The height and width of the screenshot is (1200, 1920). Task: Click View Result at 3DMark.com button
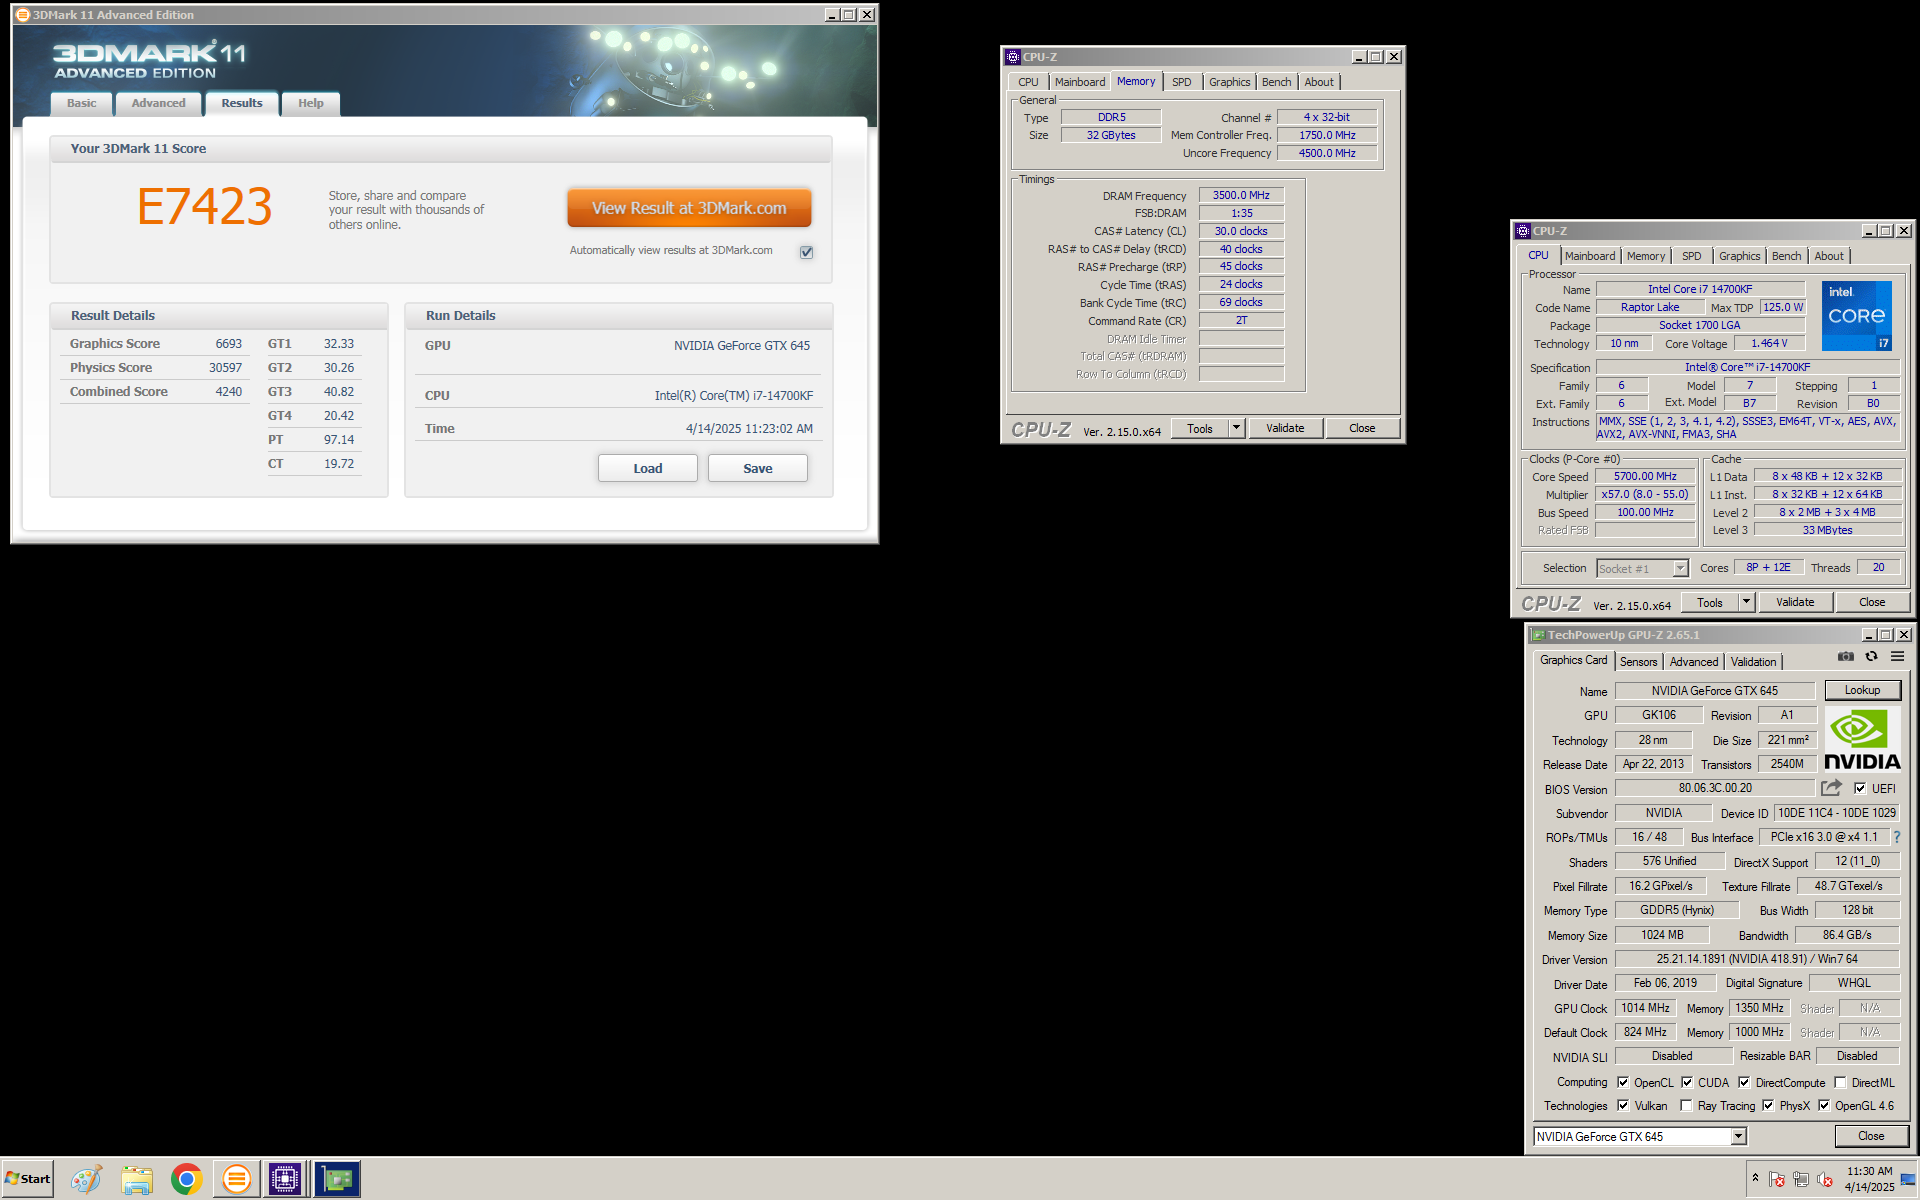[689, 208]
